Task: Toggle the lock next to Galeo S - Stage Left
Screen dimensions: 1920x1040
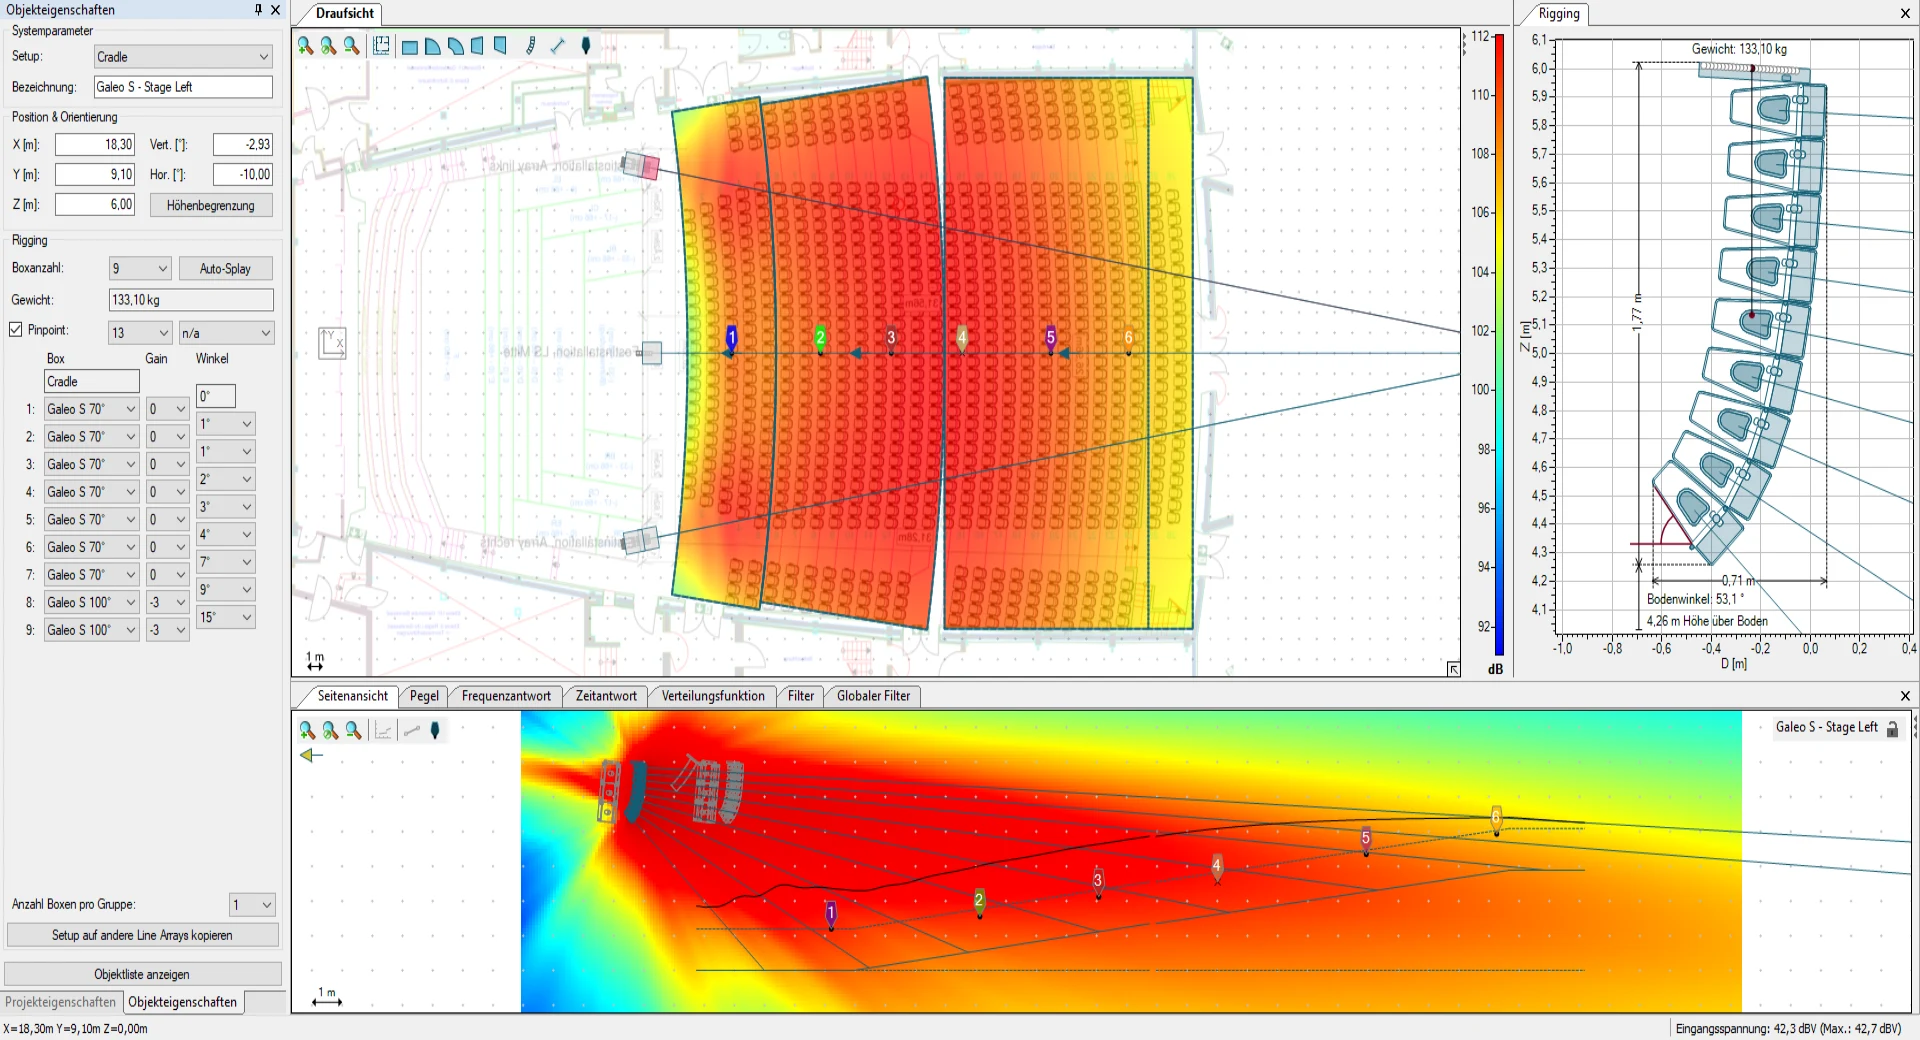Action: [x=1892, y=729]
